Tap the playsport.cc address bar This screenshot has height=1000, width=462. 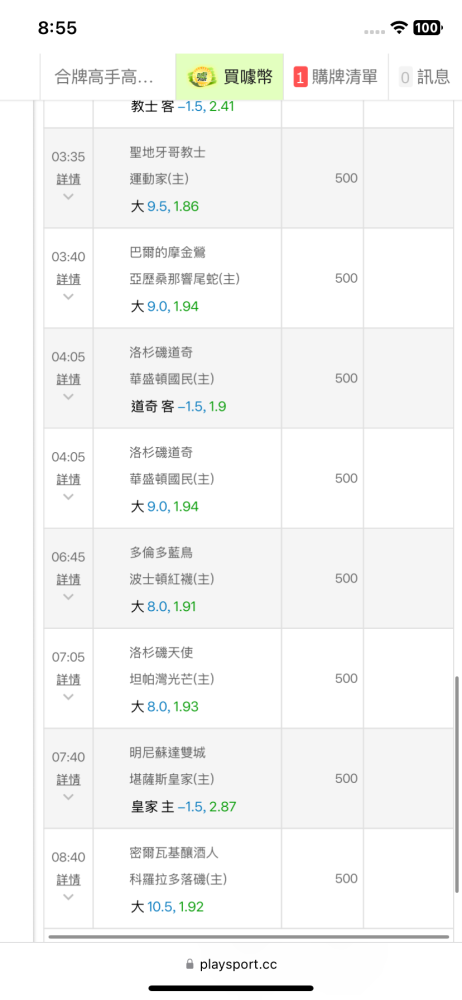click(231, 964)
